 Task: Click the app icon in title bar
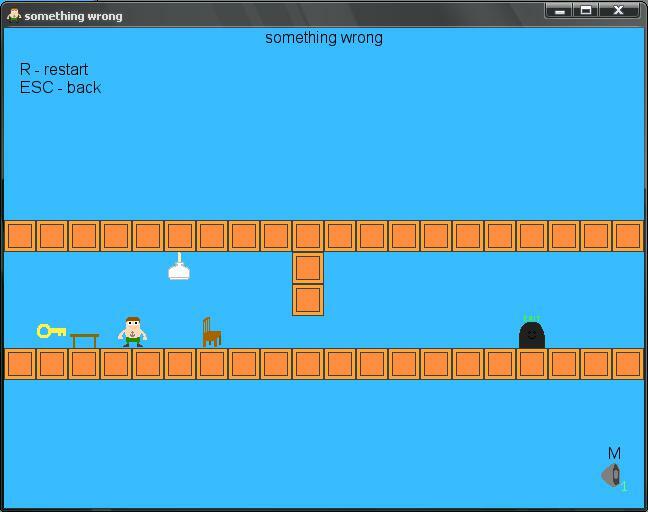tap(14, 15)
